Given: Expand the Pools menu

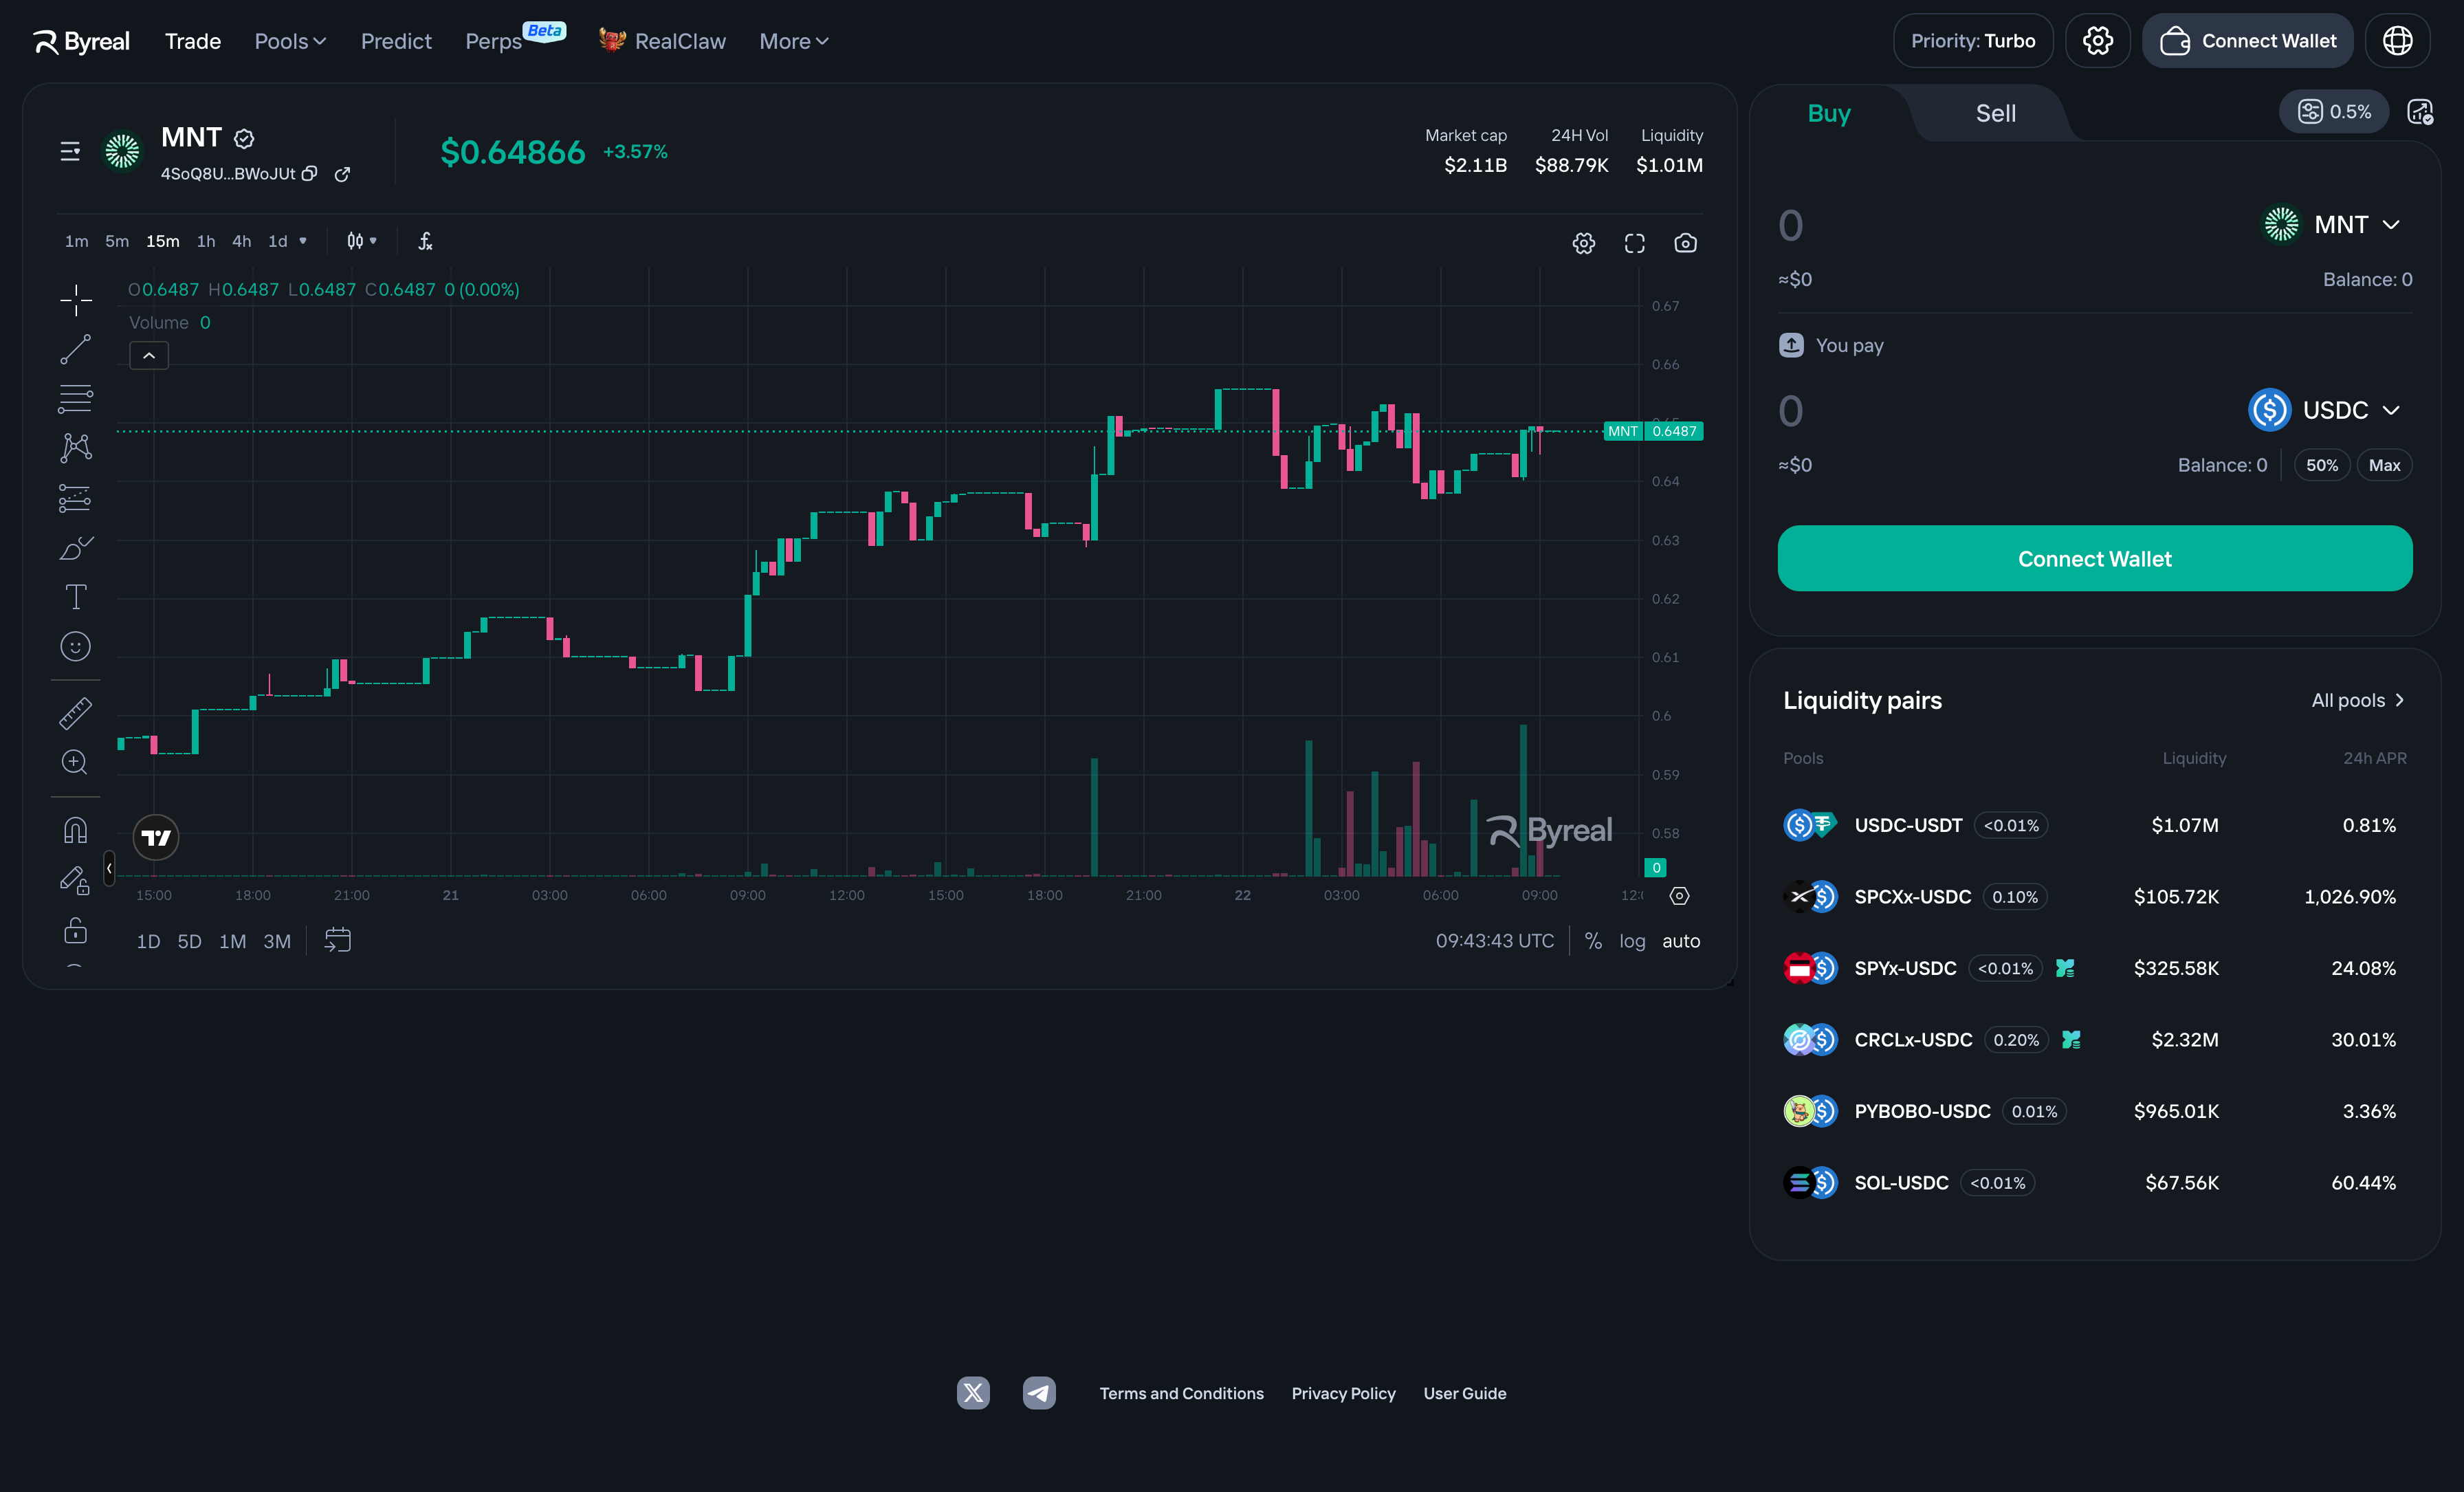Looking at the screenshot, I should 290,41.
